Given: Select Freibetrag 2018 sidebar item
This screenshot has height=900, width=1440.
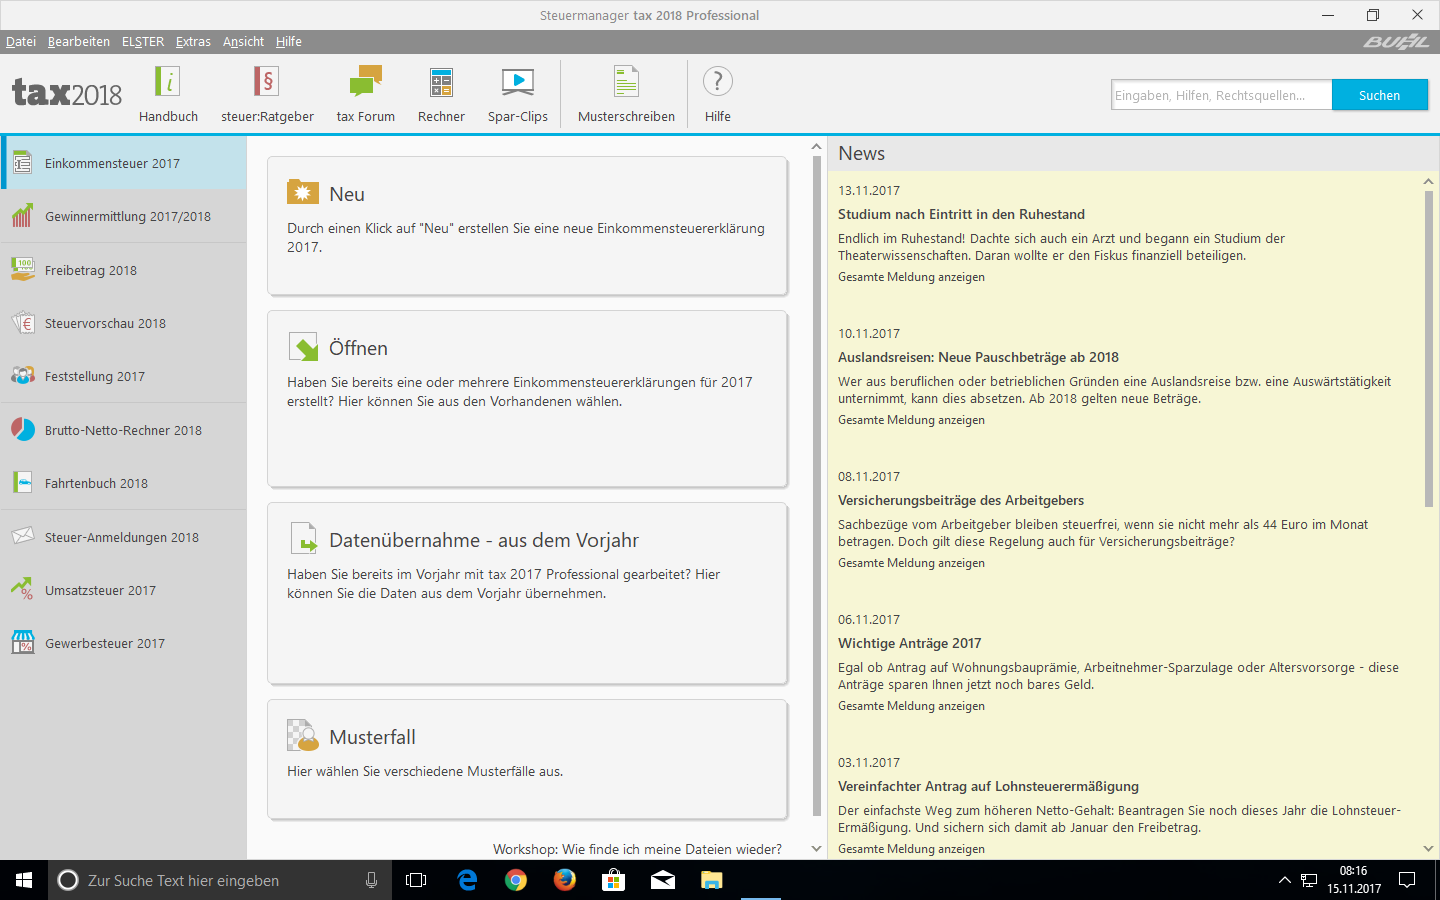Looking at the screenshot, I should 123,270.
